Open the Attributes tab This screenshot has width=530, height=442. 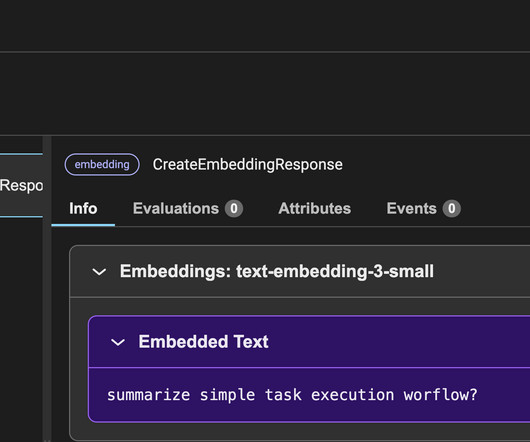pyautogui.click(x=315, y=208)
